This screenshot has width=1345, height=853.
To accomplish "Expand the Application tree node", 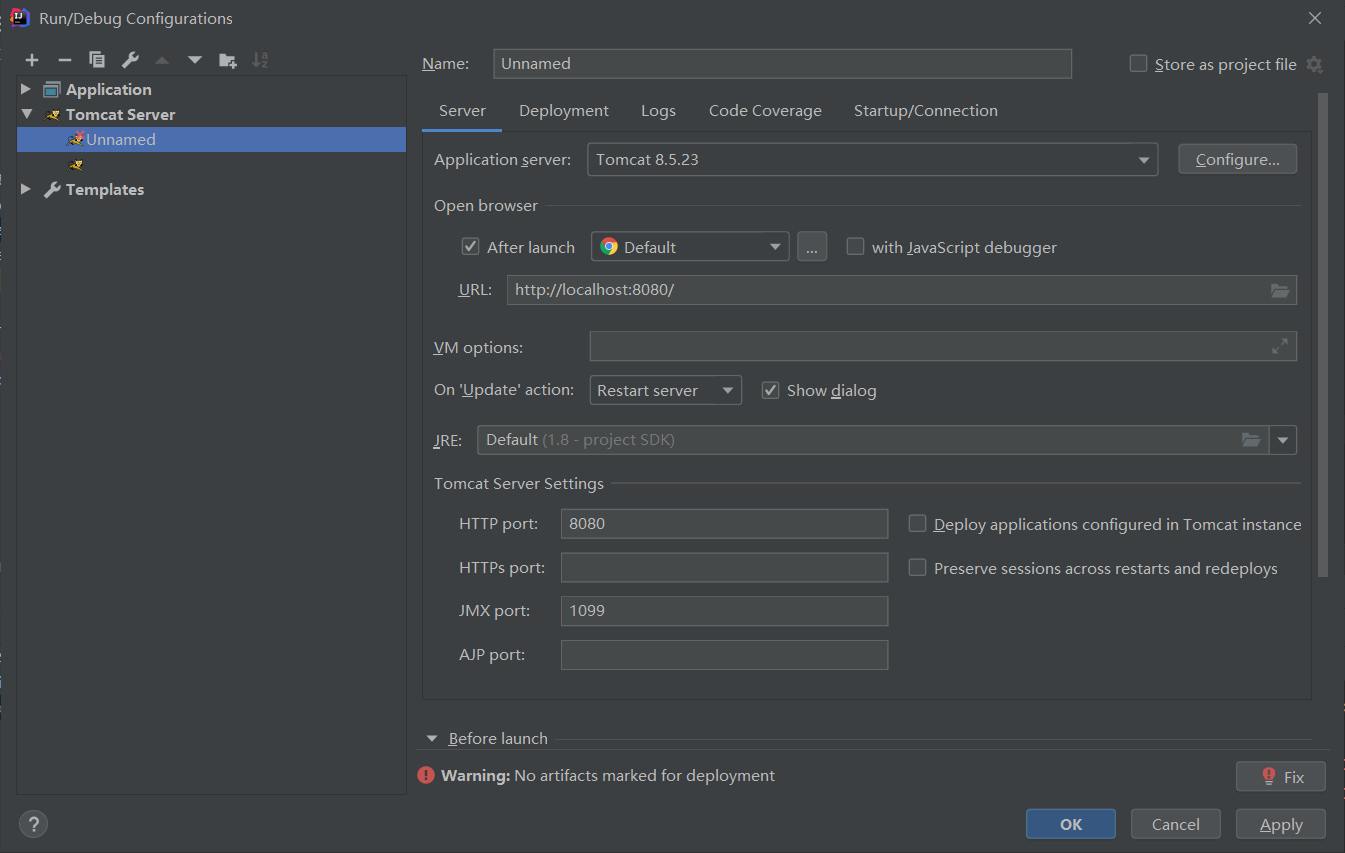I will [27, 89].
